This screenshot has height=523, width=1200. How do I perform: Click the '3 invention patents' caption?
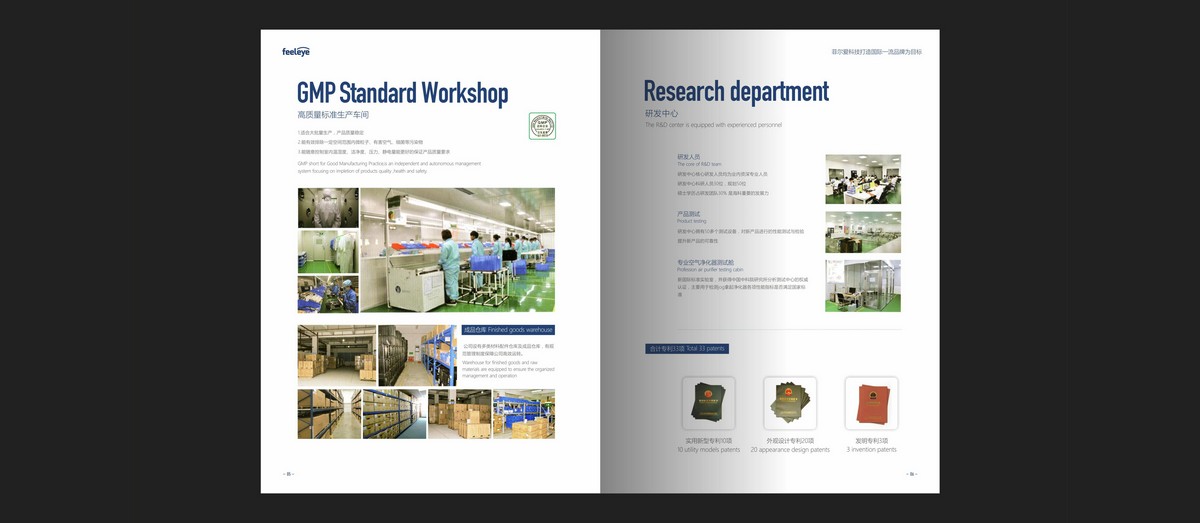(871, 450)
